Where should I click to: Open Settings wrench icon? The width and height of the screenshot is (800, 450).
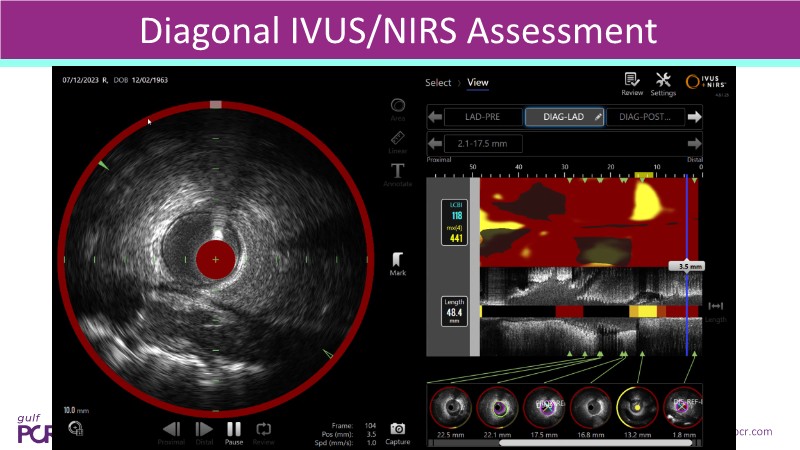click(x=663, y=83)
